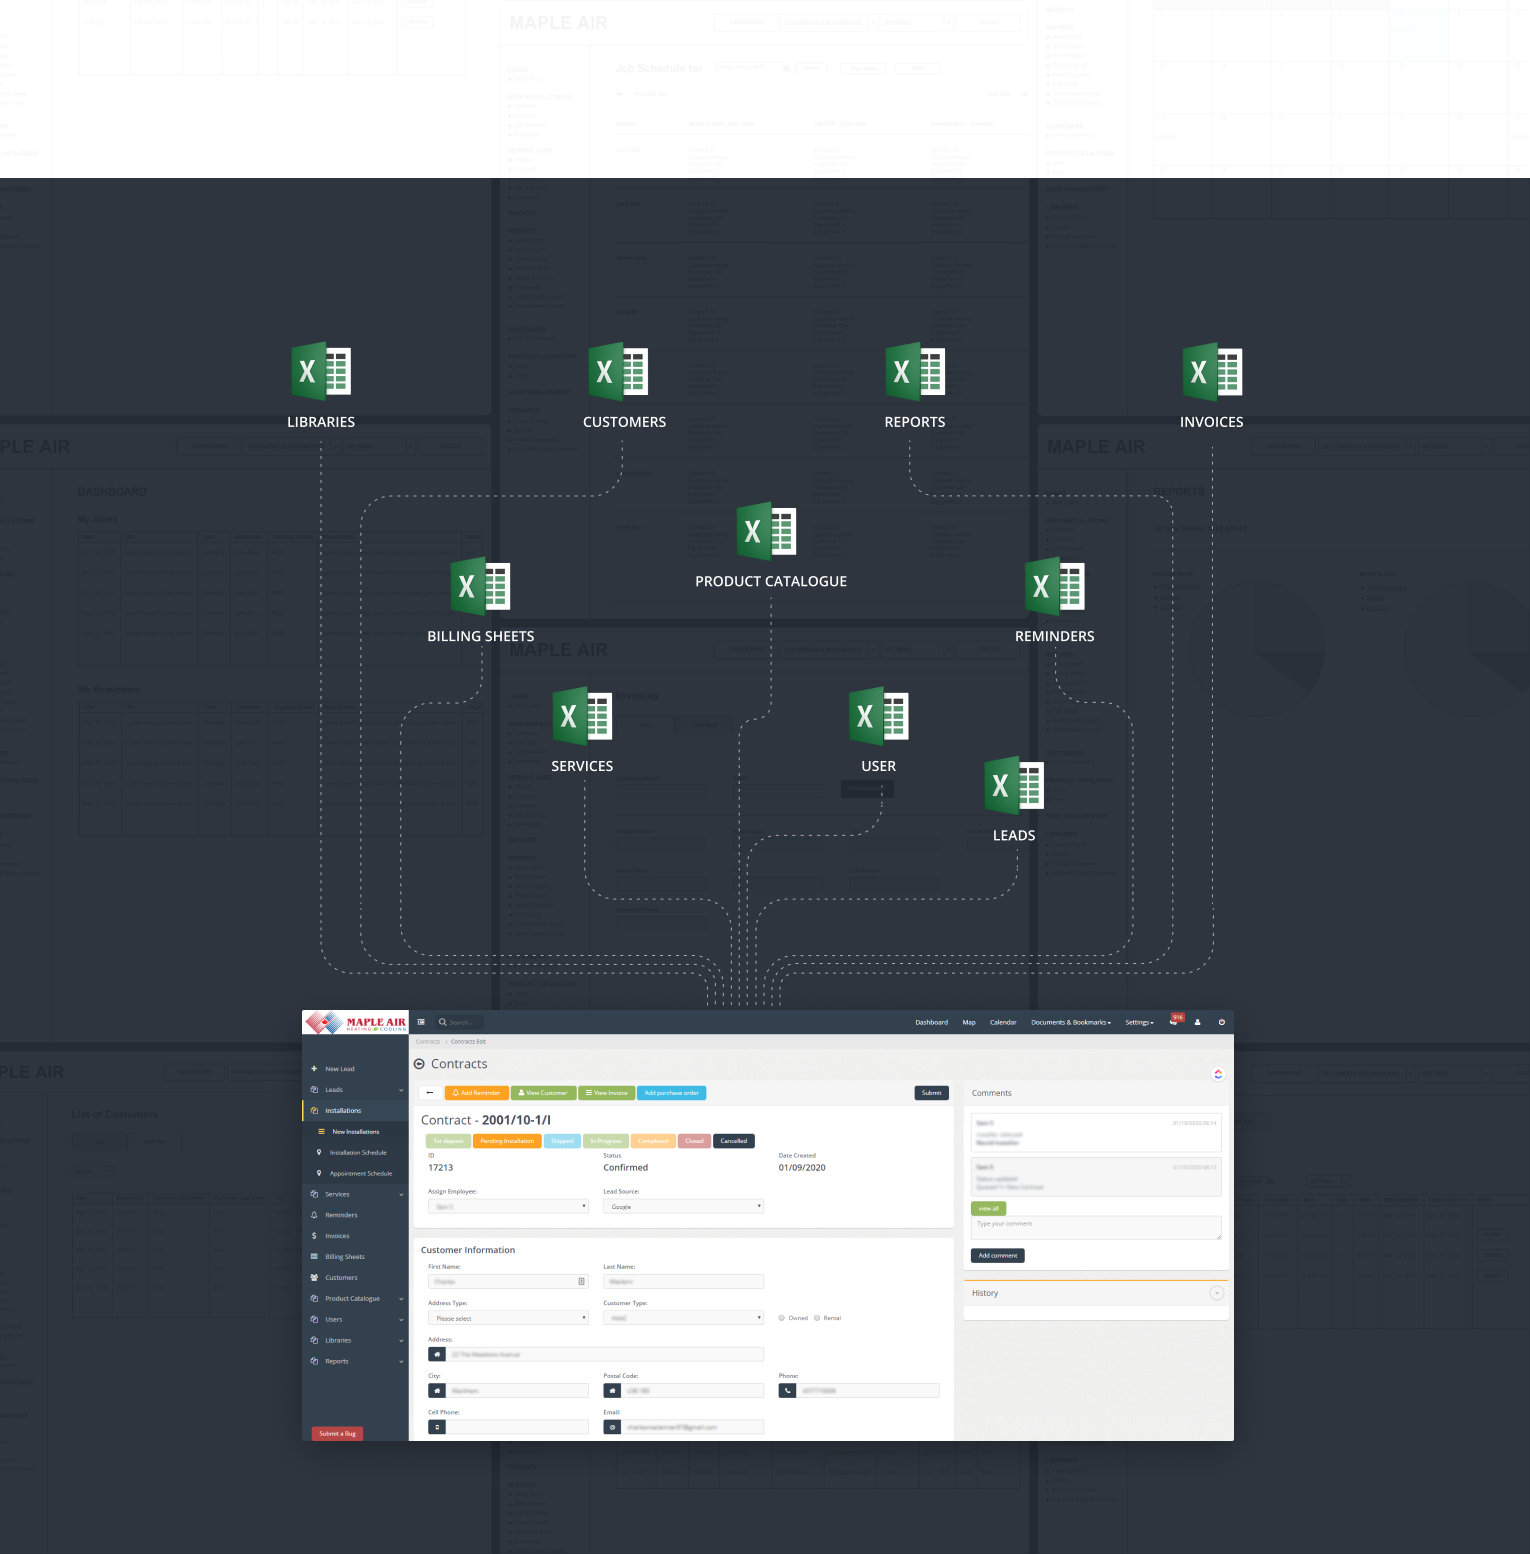Image resolution: width=1530 pixels, height=1554 pixels.
Task: Expand the Reports sidebar submenu
Action: pos(401,1362)
